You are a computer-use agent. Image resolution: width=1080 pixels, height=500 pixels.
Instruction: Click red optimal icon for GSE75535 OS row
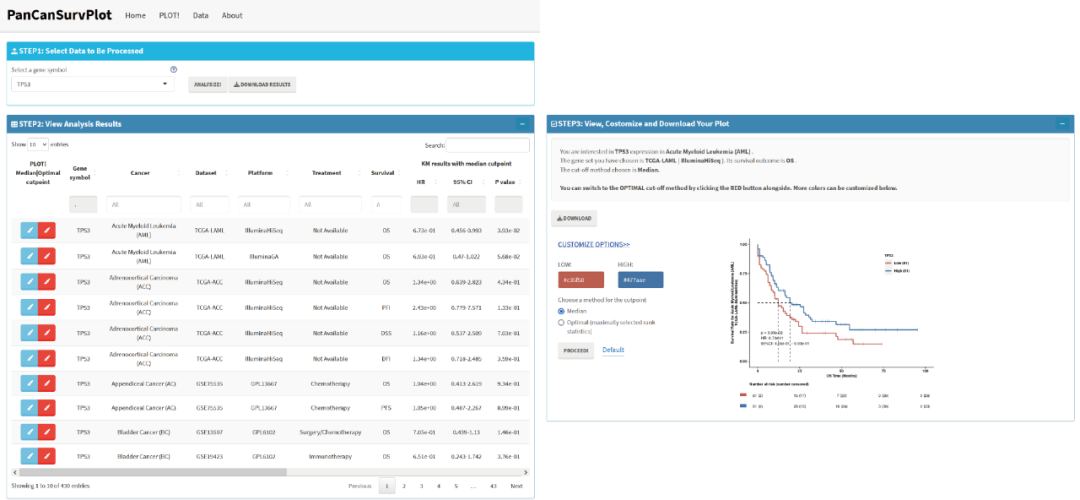pyautogui.click(x=47, y=383)
